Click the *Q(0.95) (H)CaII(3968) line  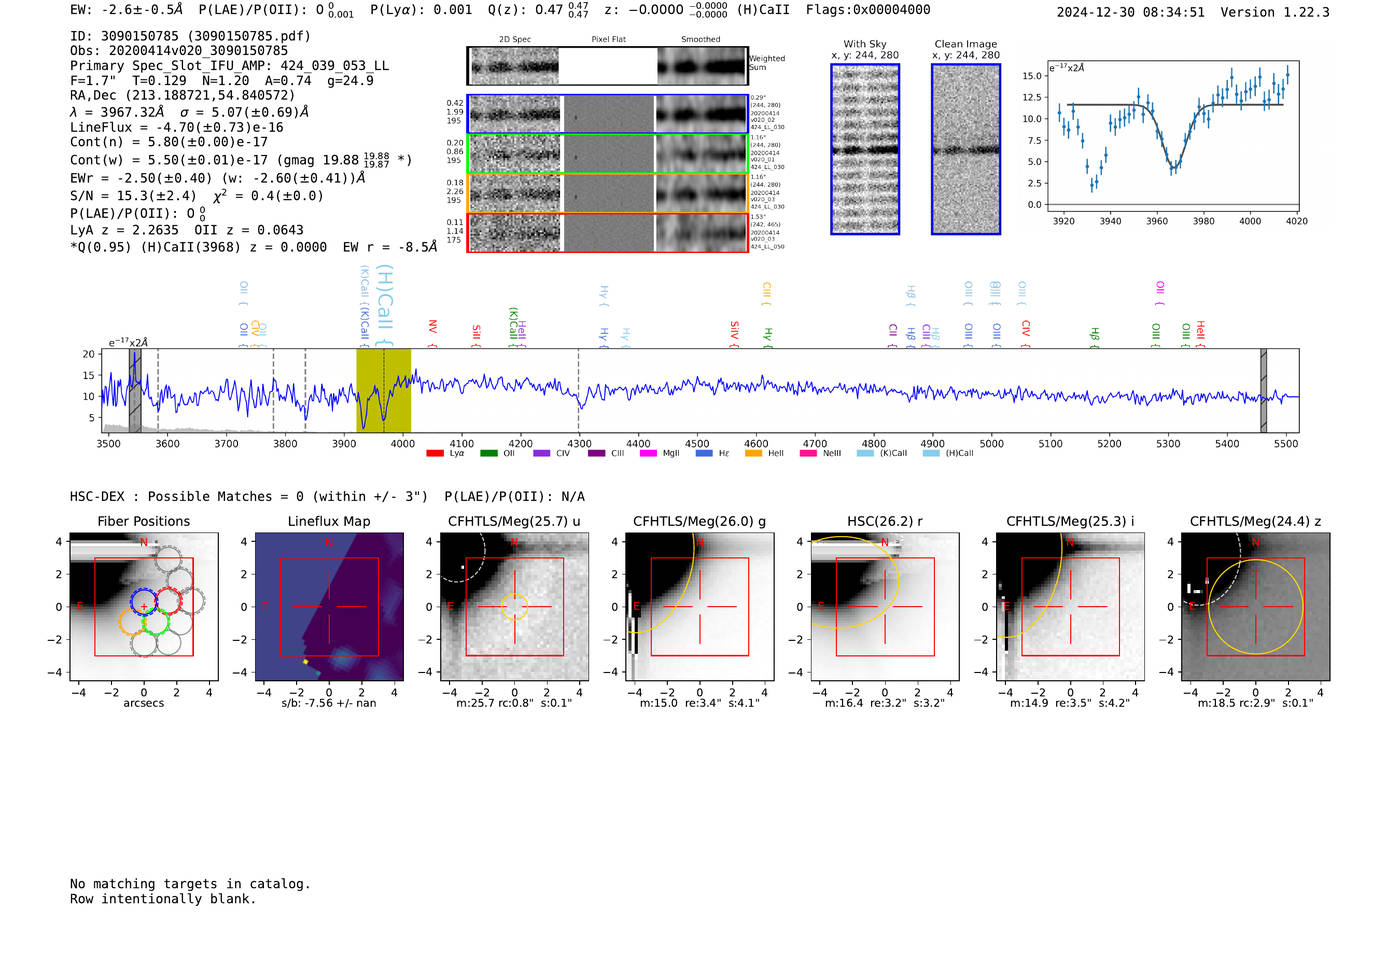click(x=253, y=247)
